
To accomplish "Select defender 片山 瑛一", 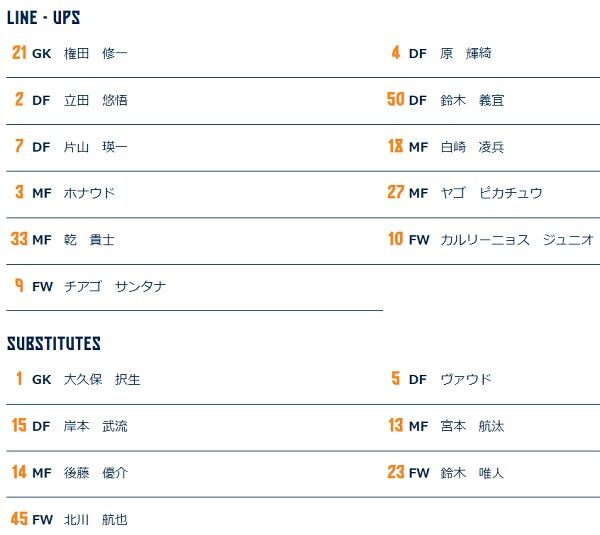I will click(95, 147).
